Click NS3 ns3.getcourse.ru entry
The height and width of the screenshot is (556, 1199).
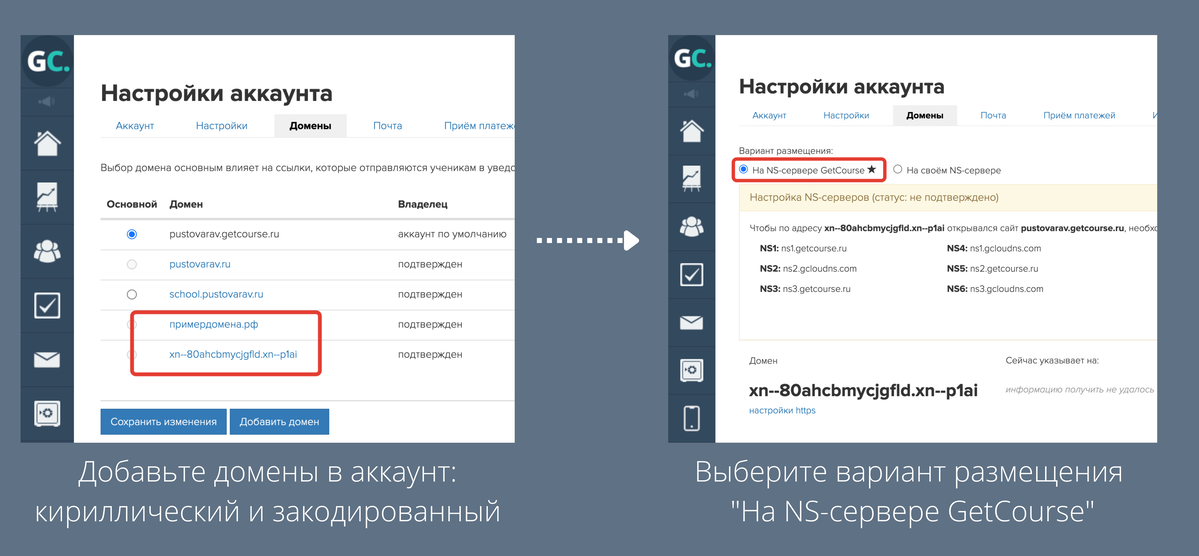click(804, 289)
